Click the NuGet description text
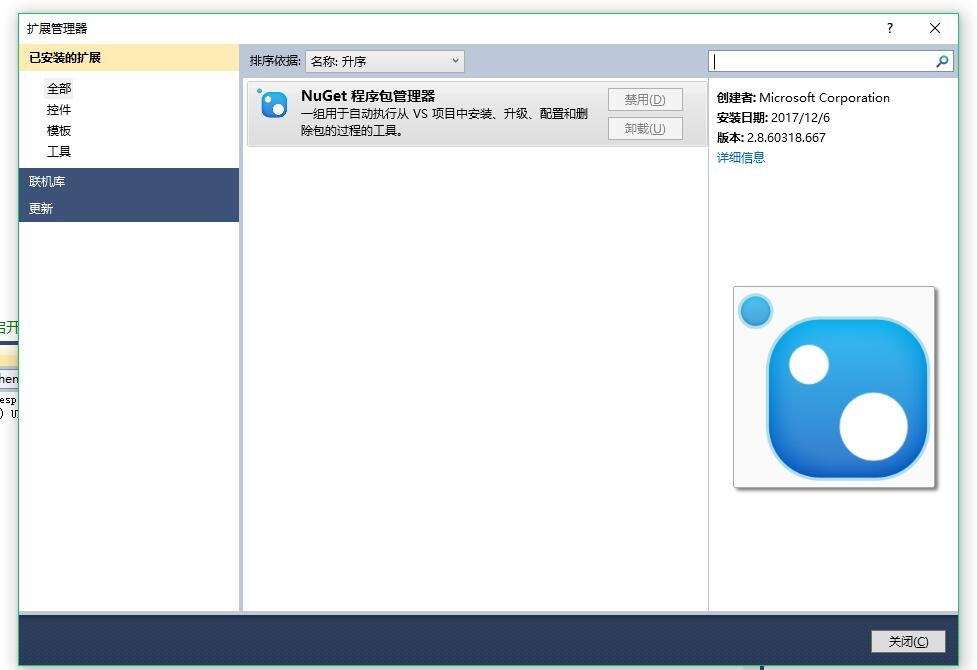The image size is (977, 670). 444,122
